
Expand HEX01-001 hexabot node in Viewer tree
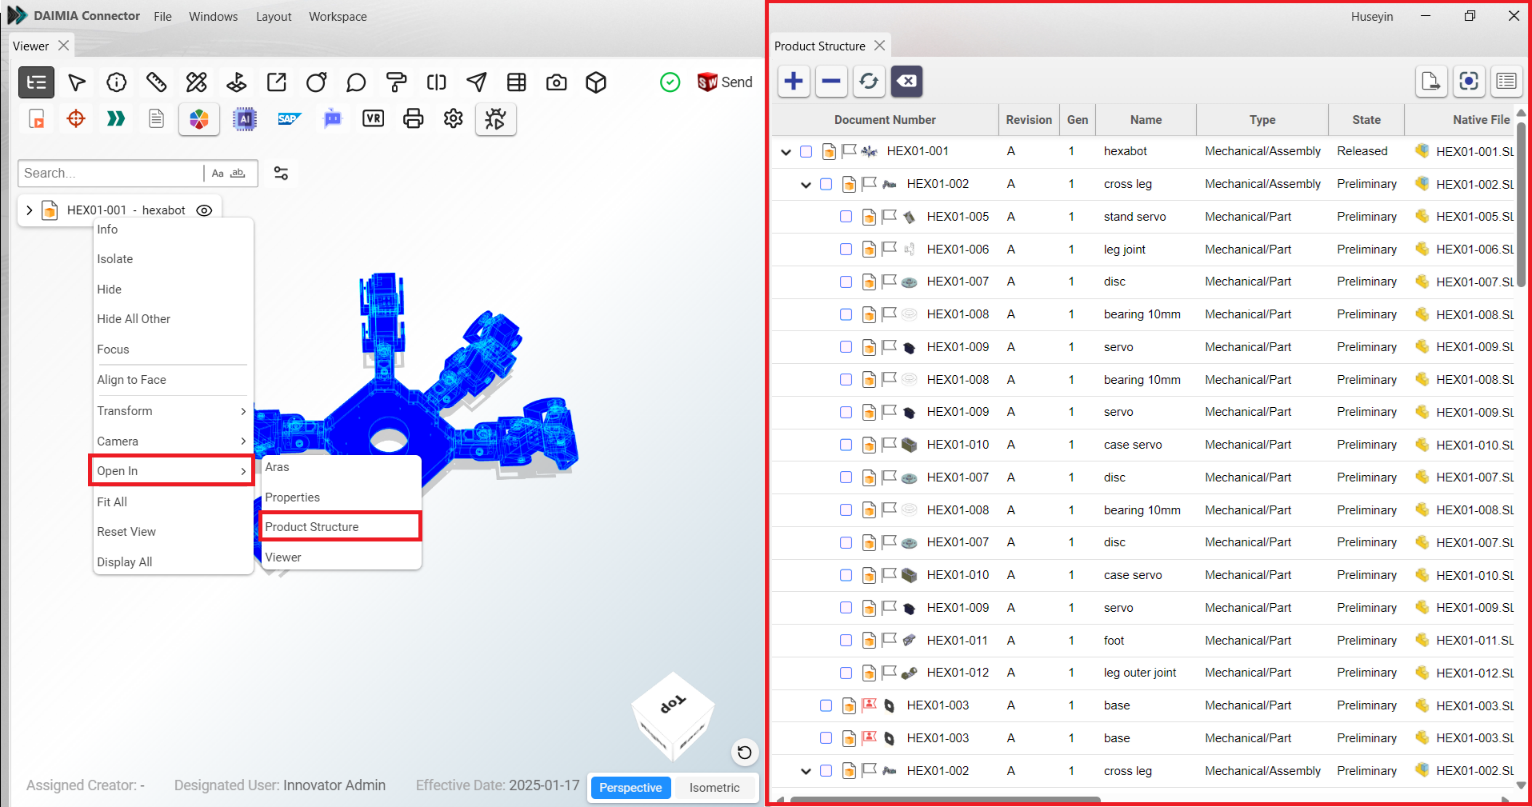point(29,211)
